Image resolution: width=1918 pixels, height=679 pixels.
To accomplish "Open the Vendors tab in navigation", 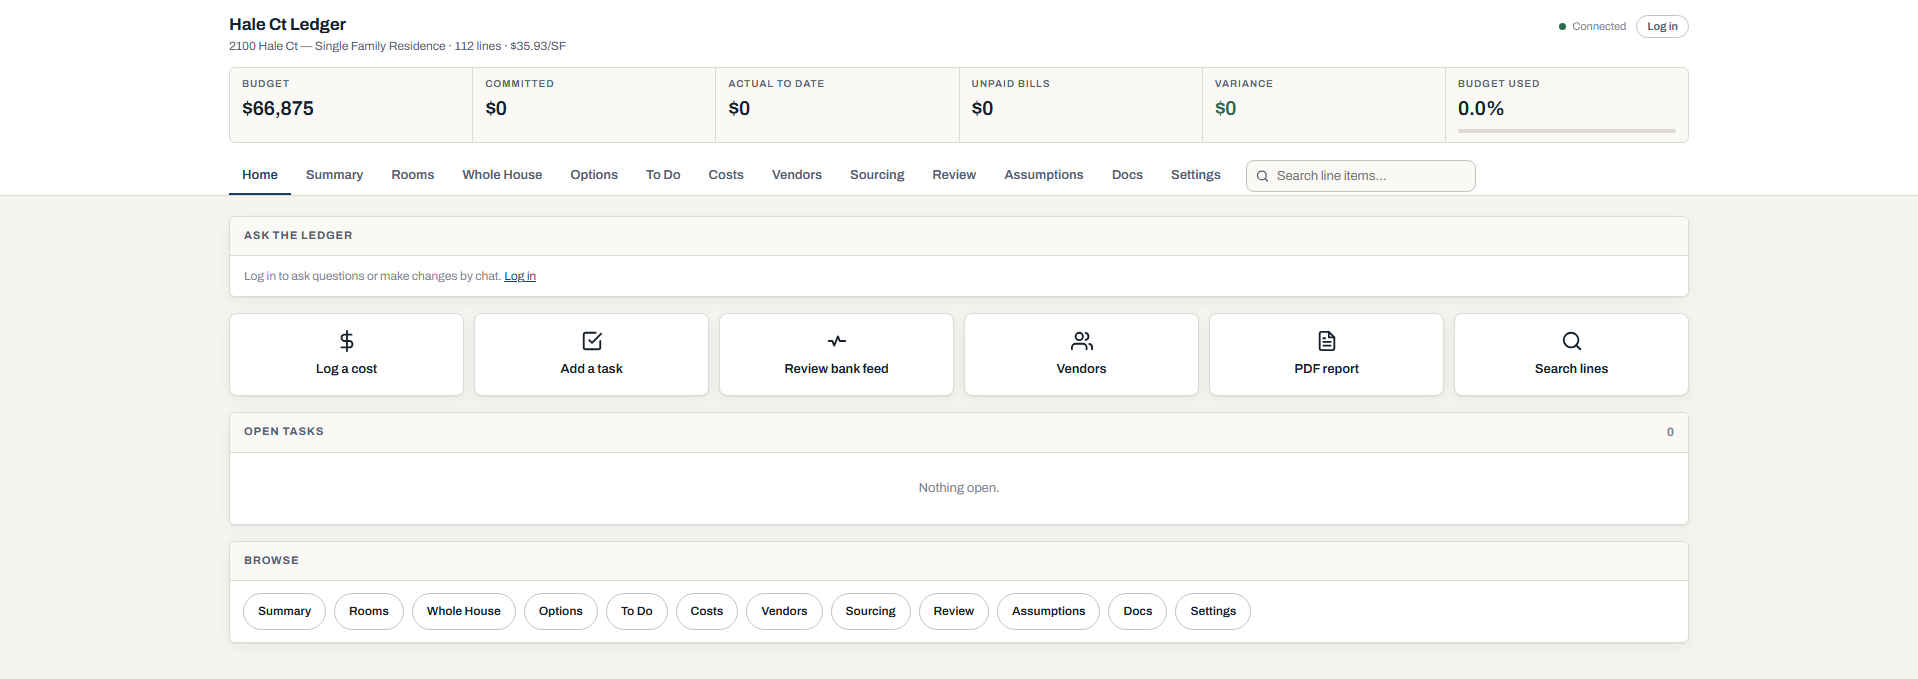I will (797, 175).
